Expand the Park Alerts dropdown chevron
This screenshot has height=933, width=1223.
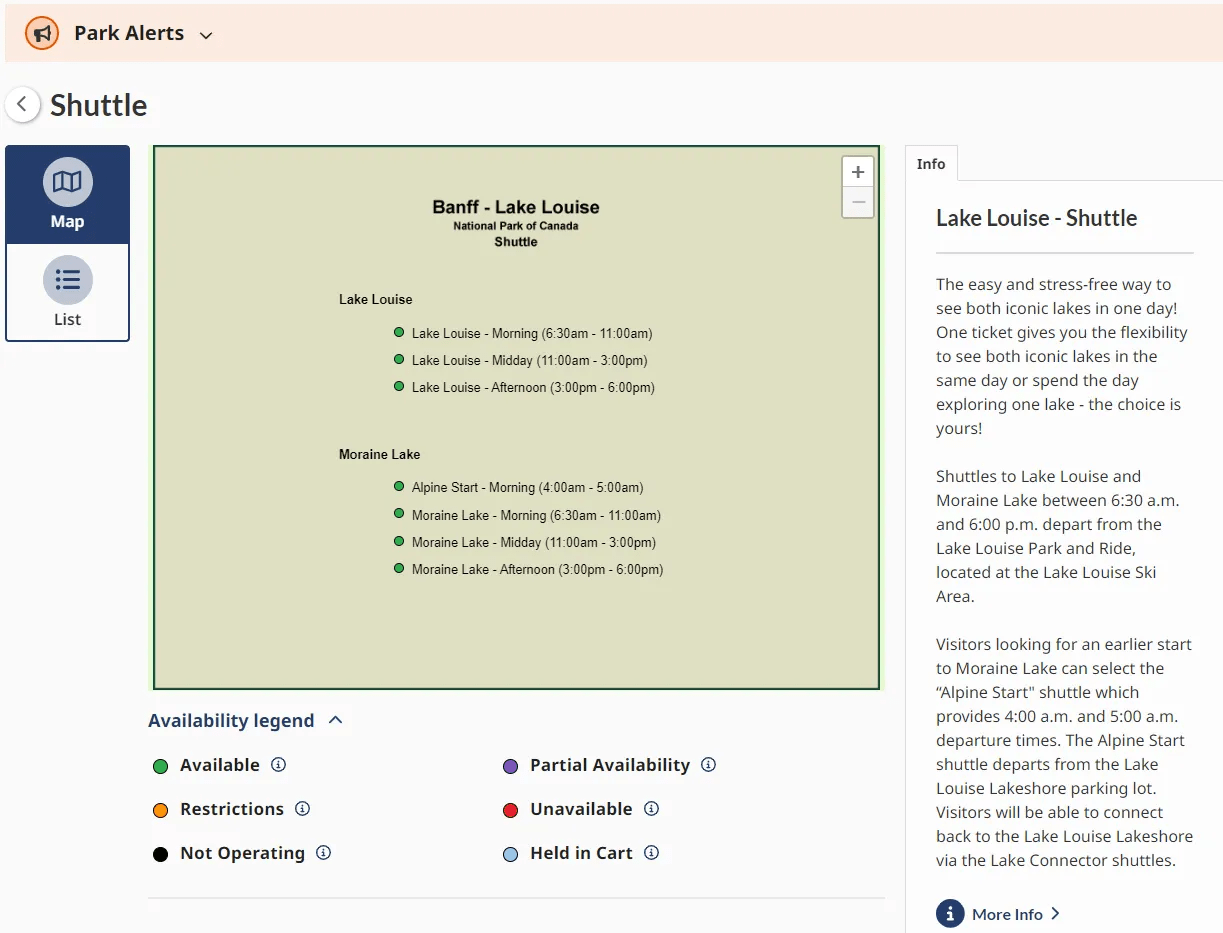click(x=206, y=35)
